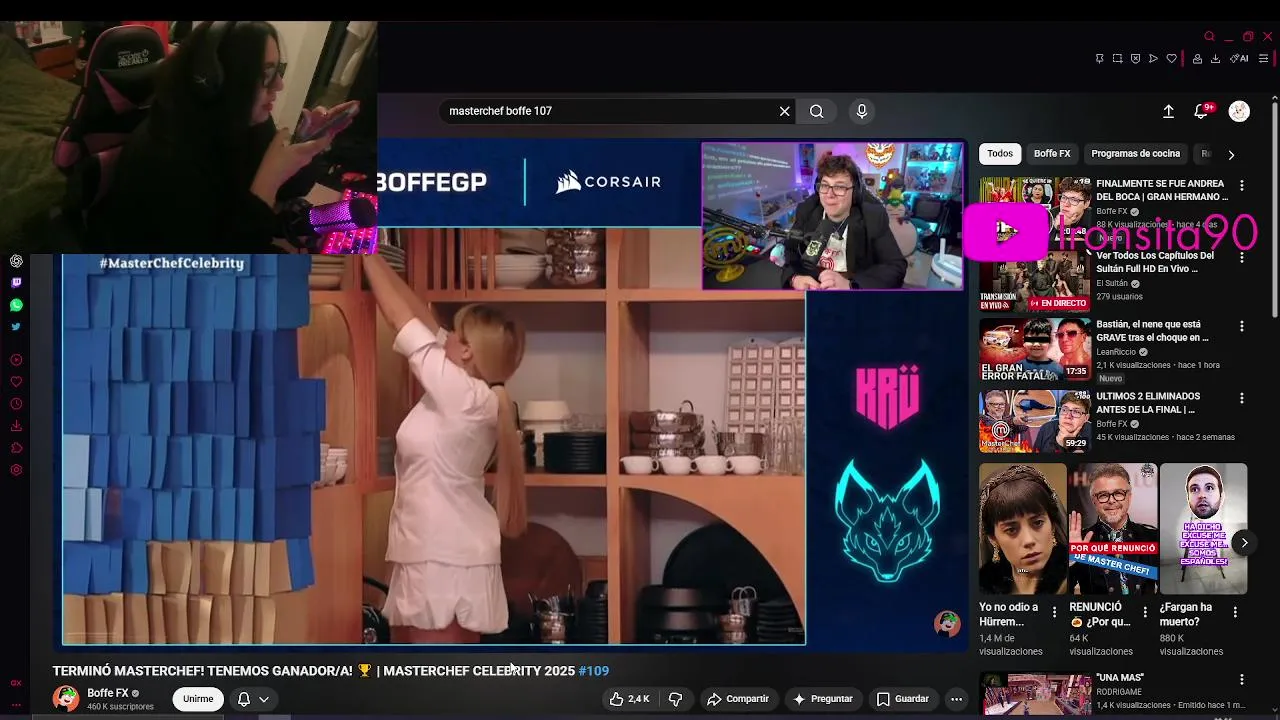The height and width of the screenshot is (720, 1280).
Task: Share the video via Compartir
Action: click(738, 699)
